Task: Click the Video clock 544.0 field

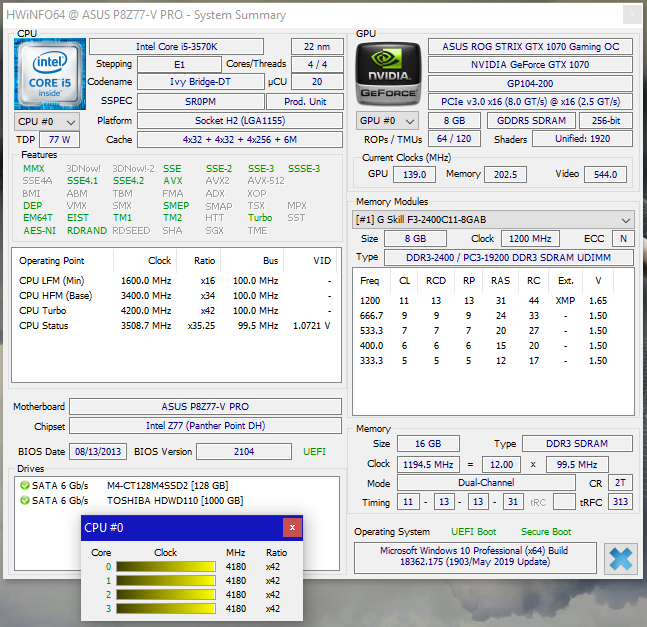Action: tap(605, 175)
